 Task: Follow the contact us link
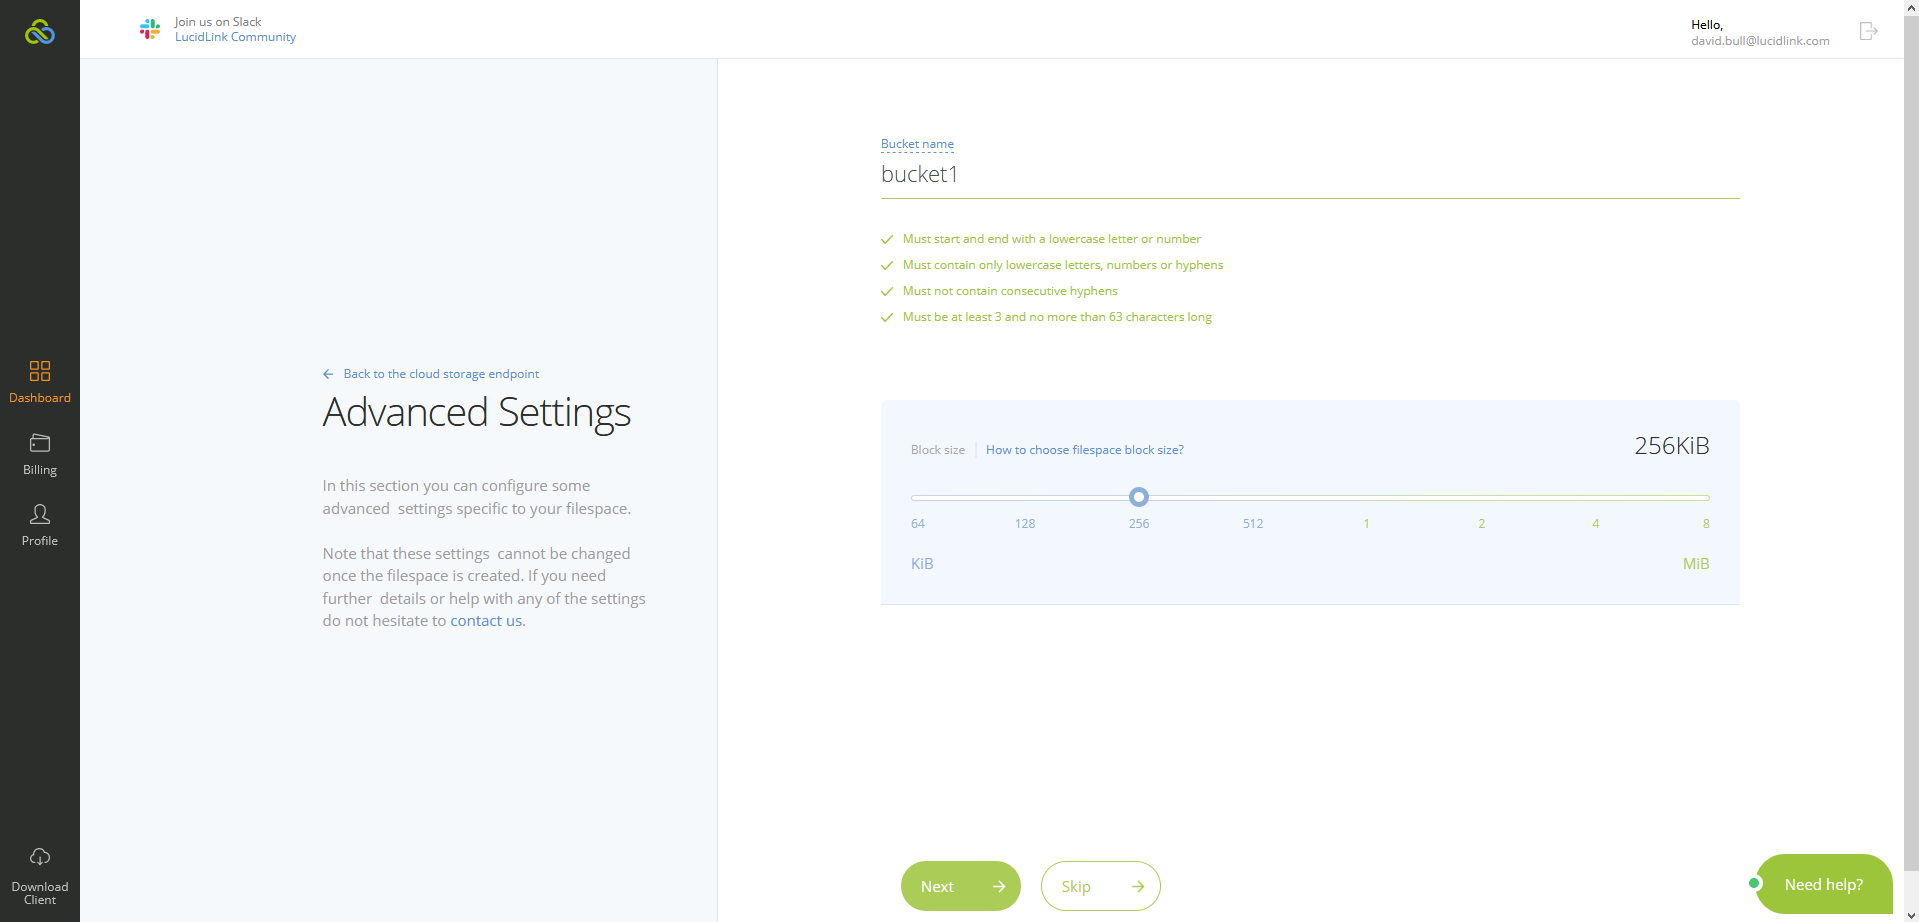(x=486, y=621)
